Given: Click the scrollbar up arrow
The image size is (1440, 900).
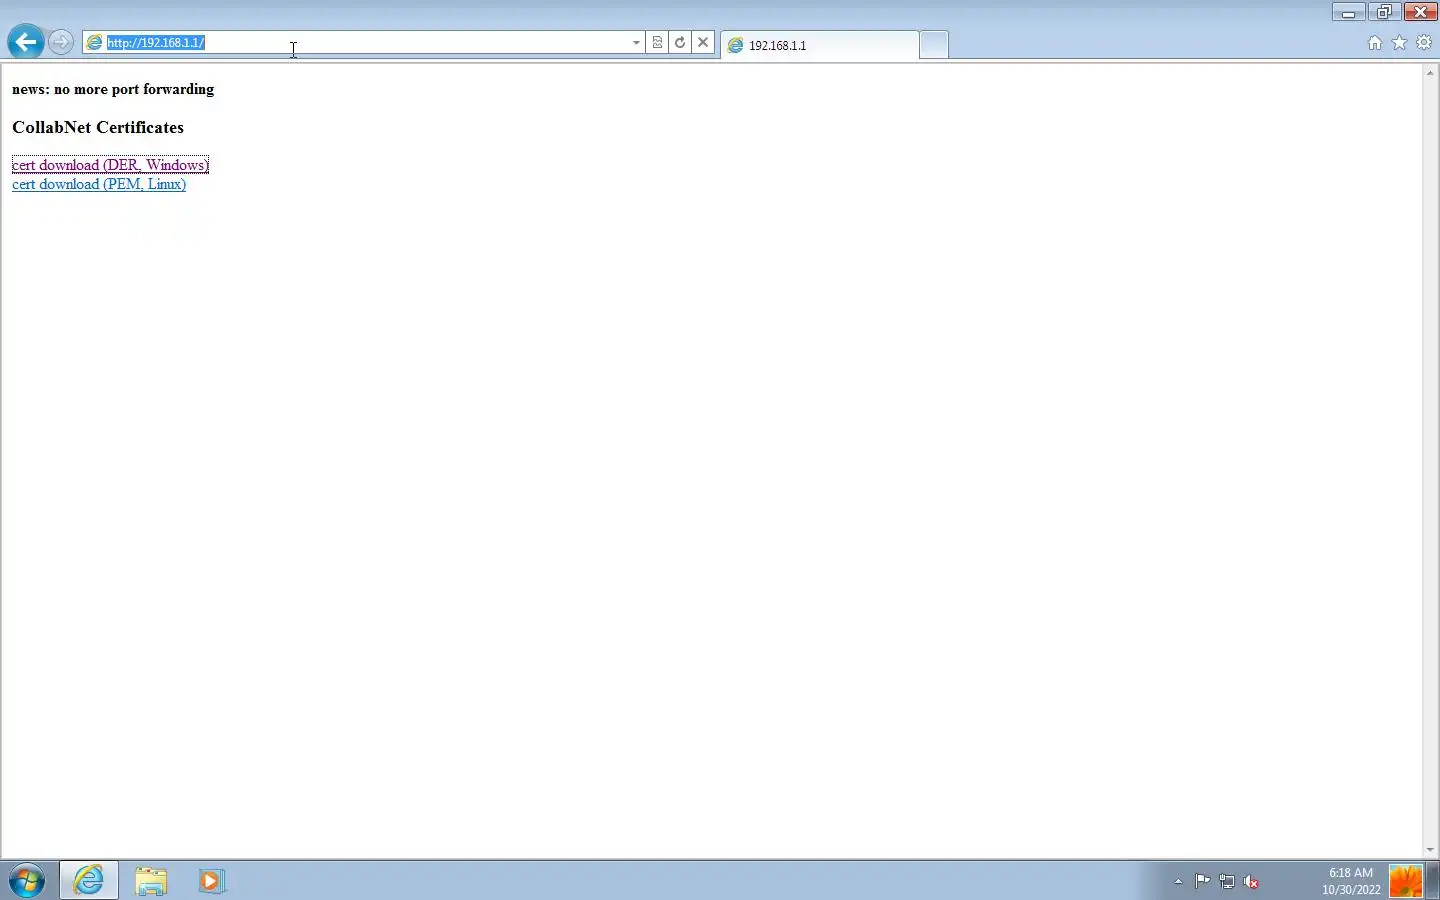Looking at the screenshot, I should (x=1430, y=72).
